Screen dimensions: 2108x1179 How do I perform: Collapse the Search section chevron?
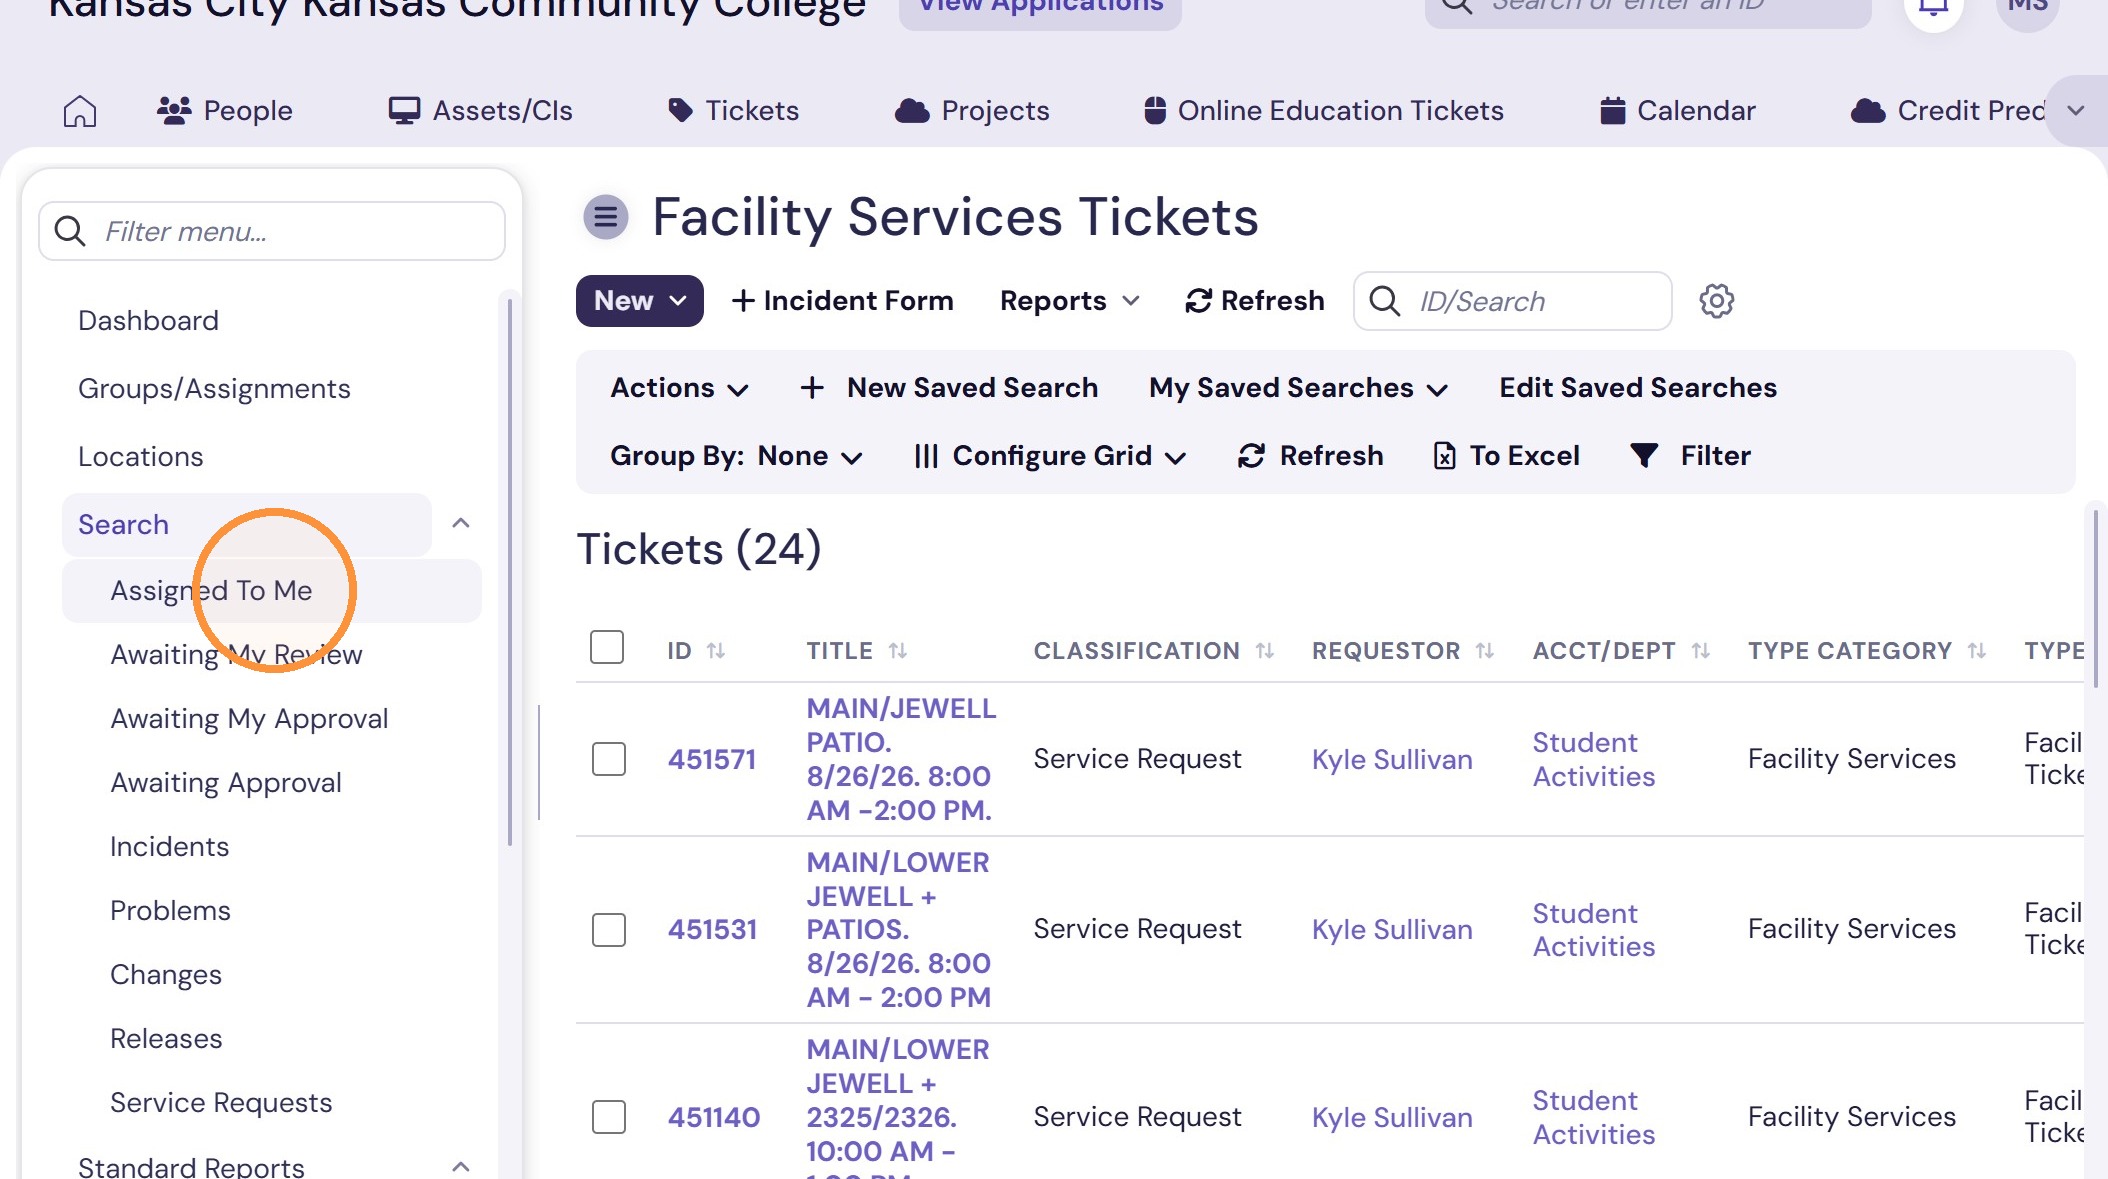tap(461, 523)
